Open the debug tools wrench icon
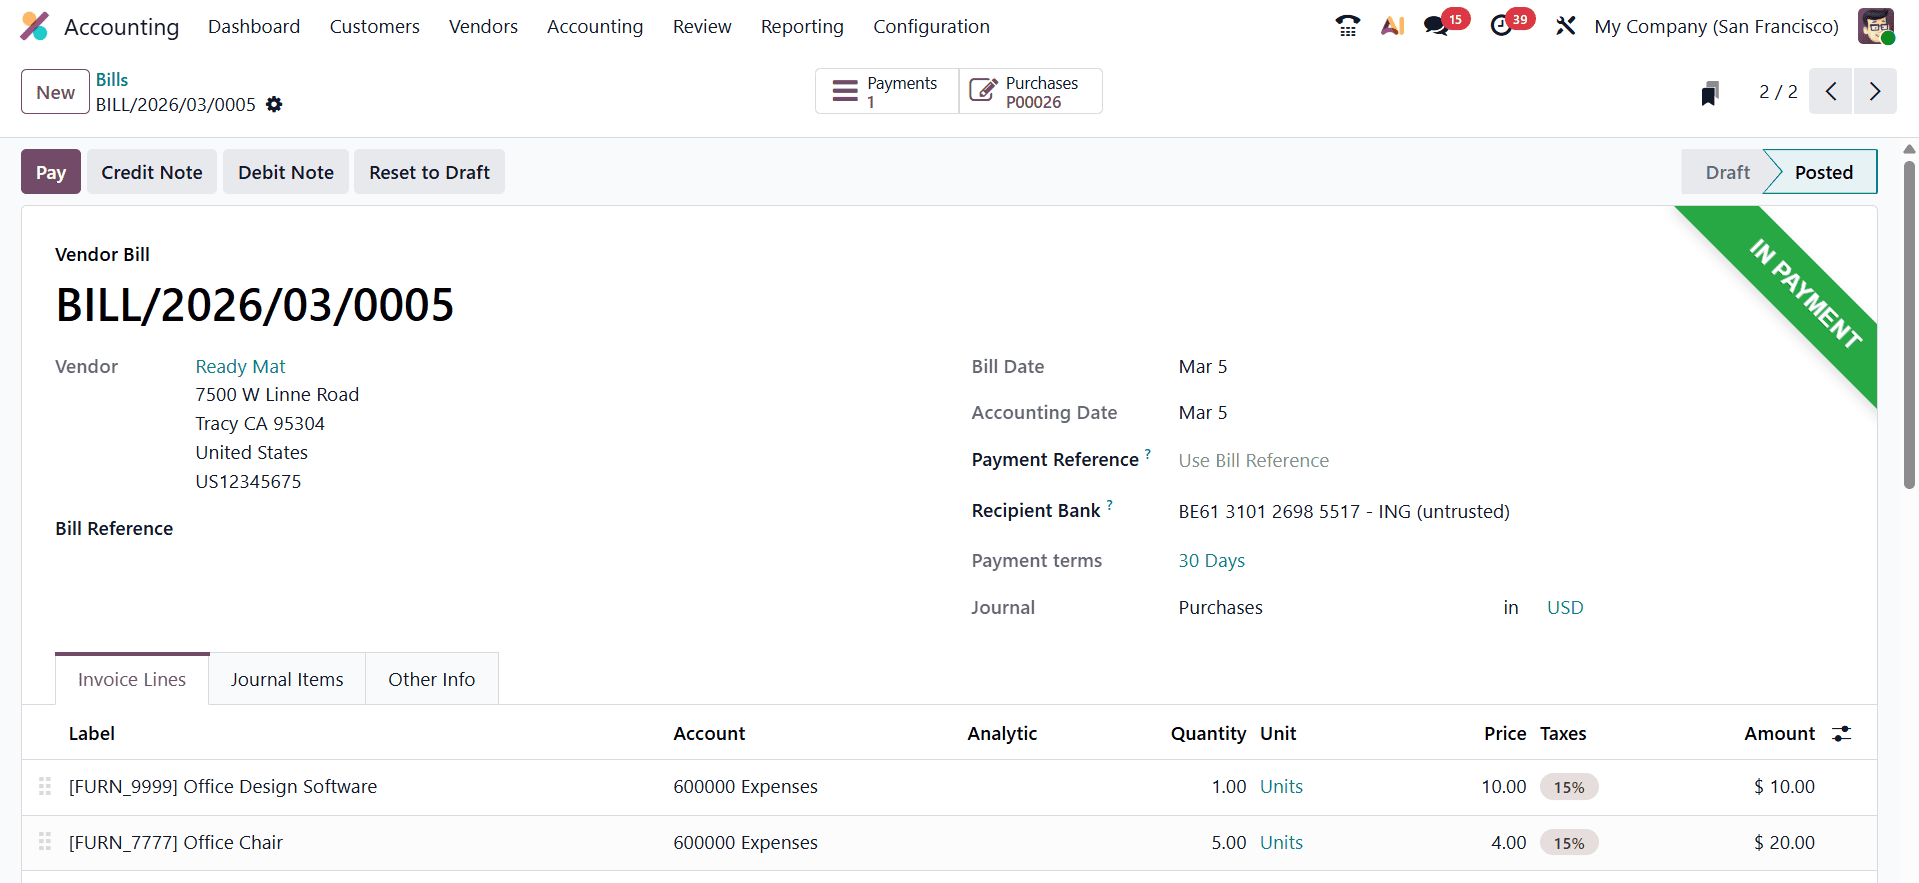Screen dimensions: 1919x883 click(x=1566, y=26)
